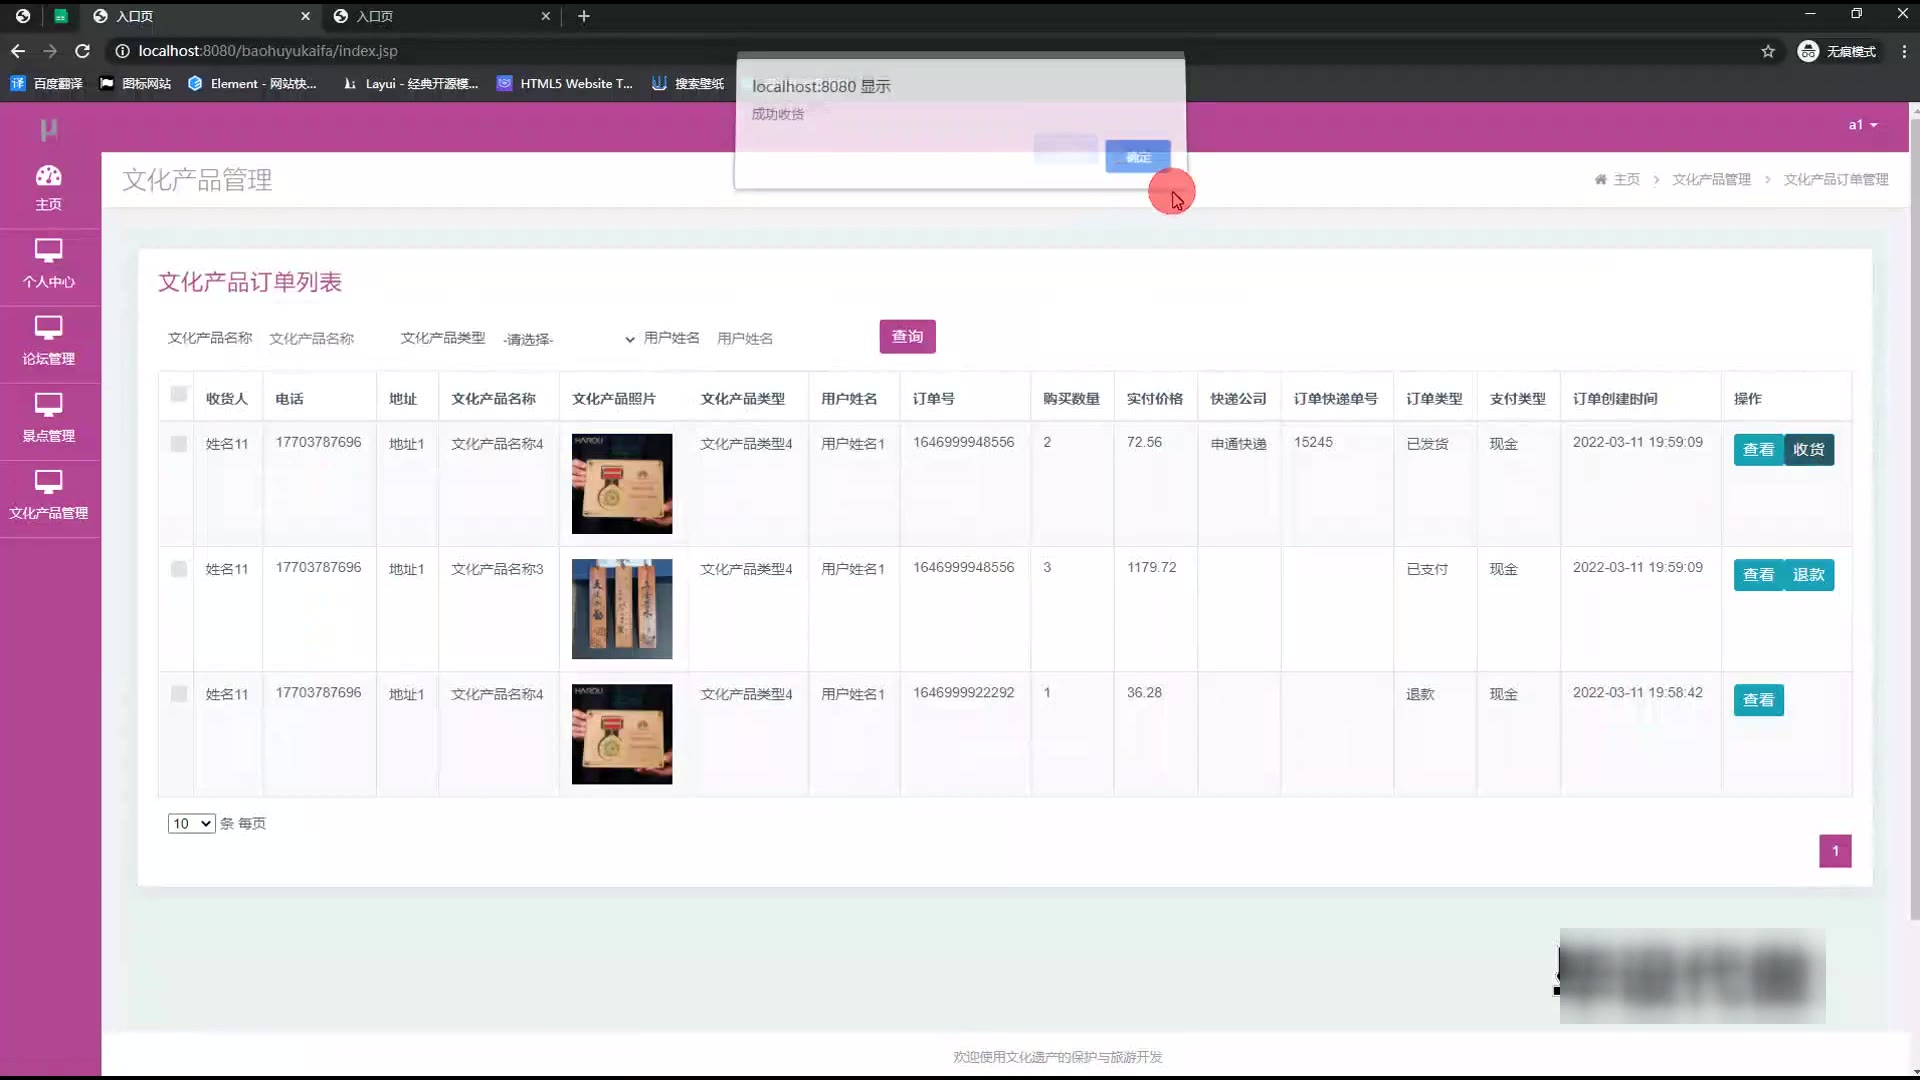This screenshot has width=1920, height=1080.
Task: Click the page 1 pagination button
Action: coord(1834,851)
